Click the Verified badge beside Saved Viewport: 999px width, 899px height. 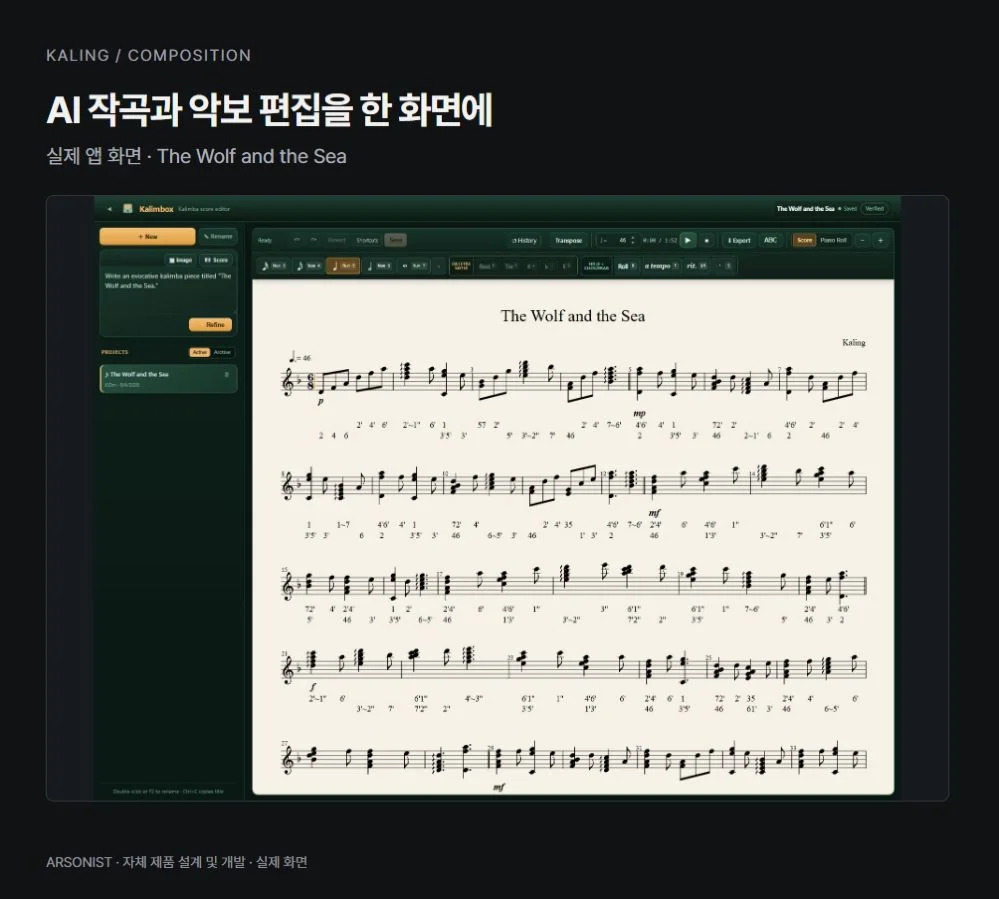pyautogui.click(x=874, y=208)
